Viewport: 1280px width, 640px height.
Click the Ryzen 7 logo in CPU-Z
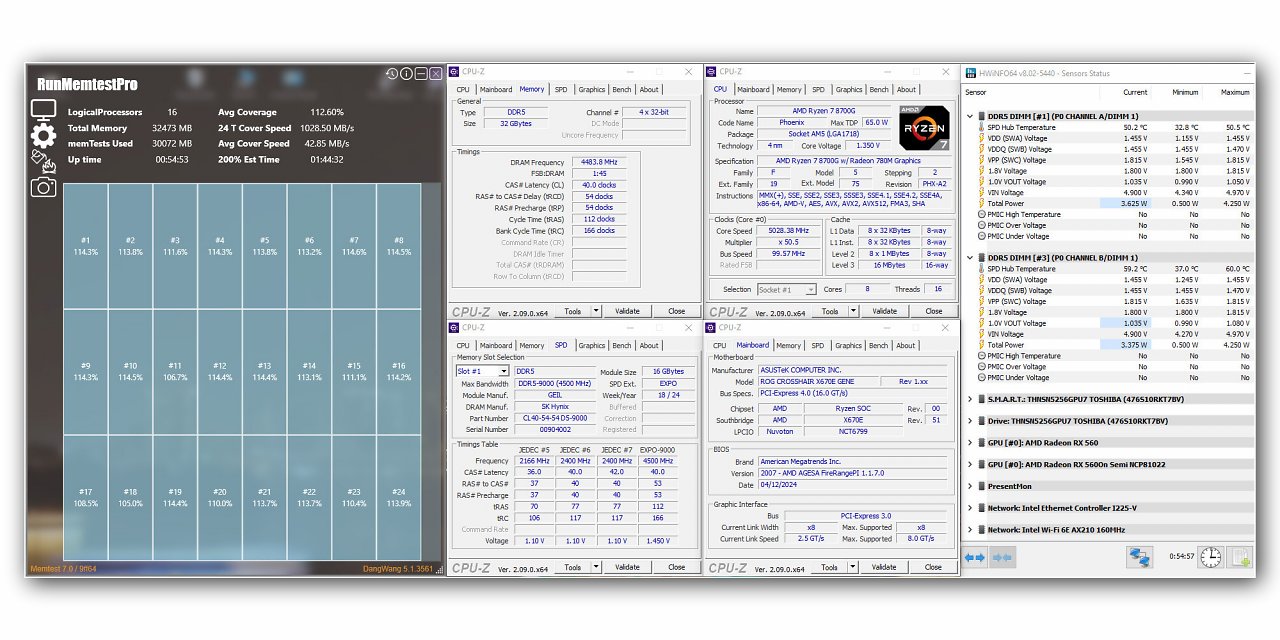924,127
